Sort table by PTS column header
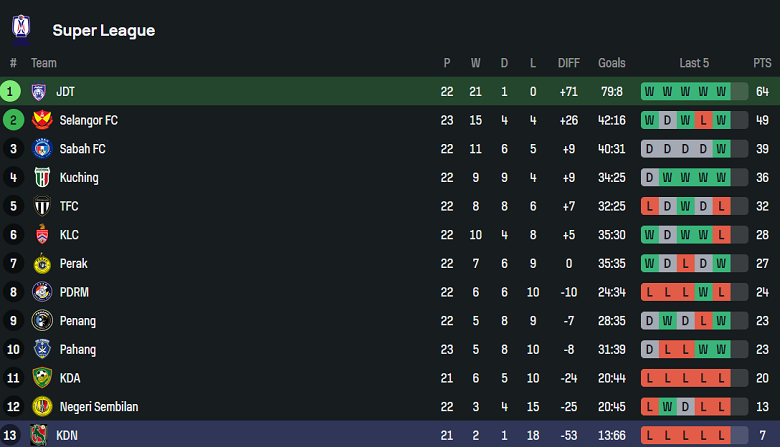The width and height of the screenshot is (780, 447). click(762, 63)
